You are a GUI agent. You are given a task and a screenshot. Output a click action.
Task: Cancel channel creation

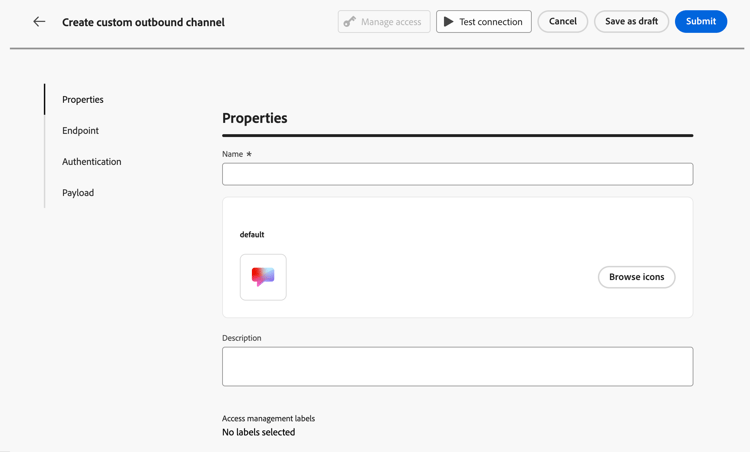click(562, 22)
